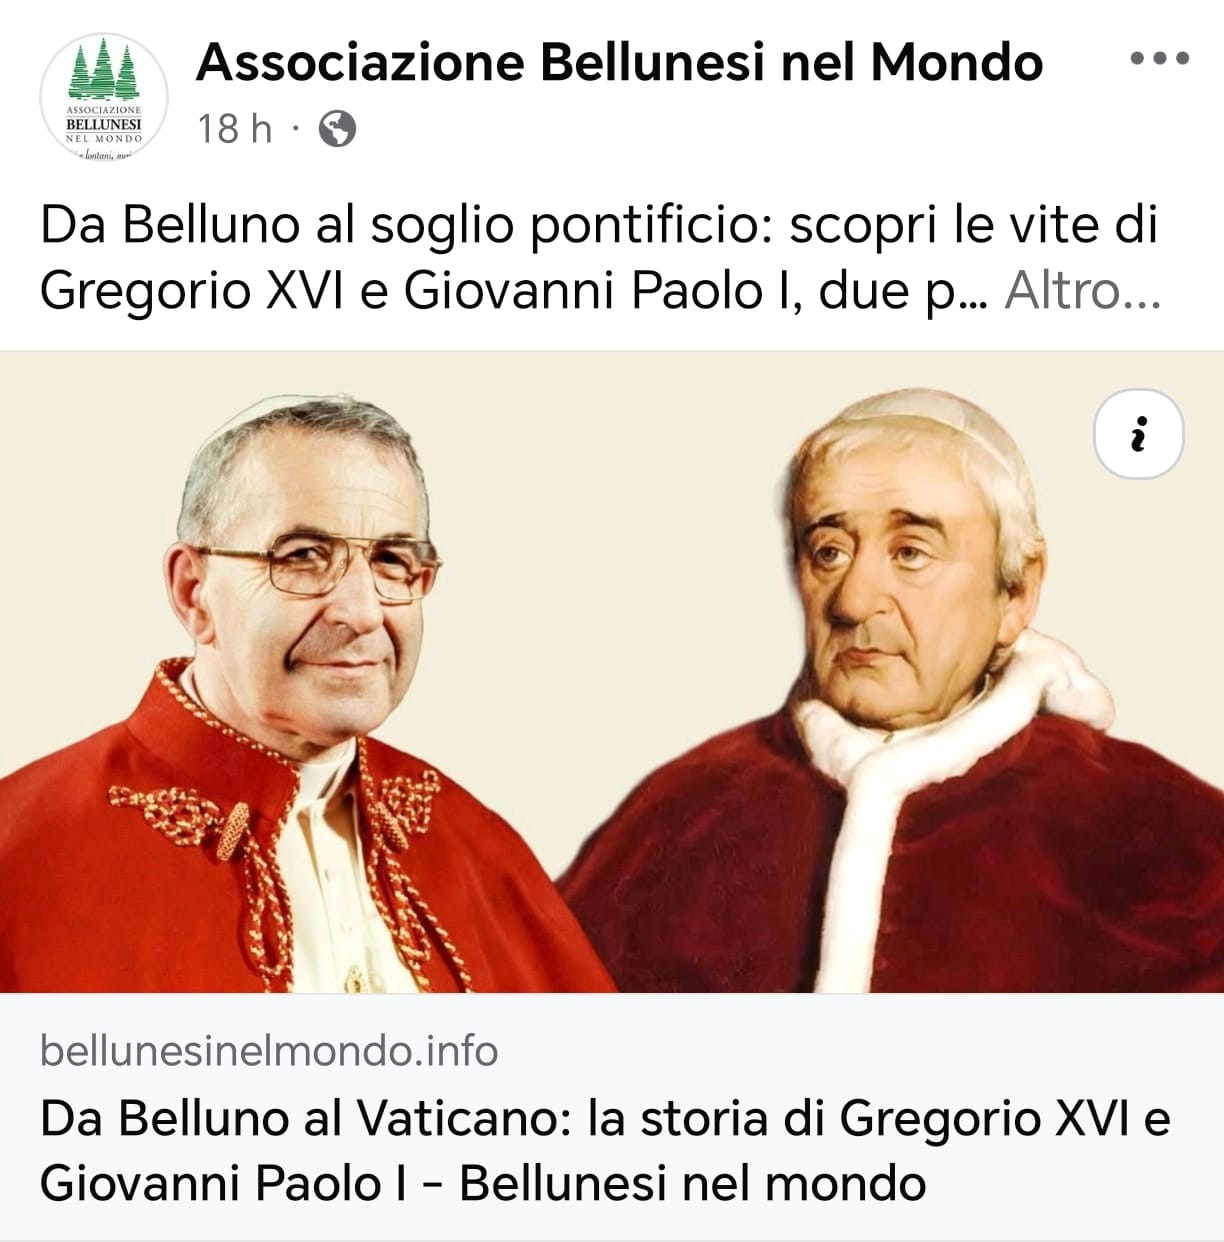Click the globe public-audience icon
The height and width of the screenshot is (1242, 1224).
pyautogui.click(x=337, y=129)
